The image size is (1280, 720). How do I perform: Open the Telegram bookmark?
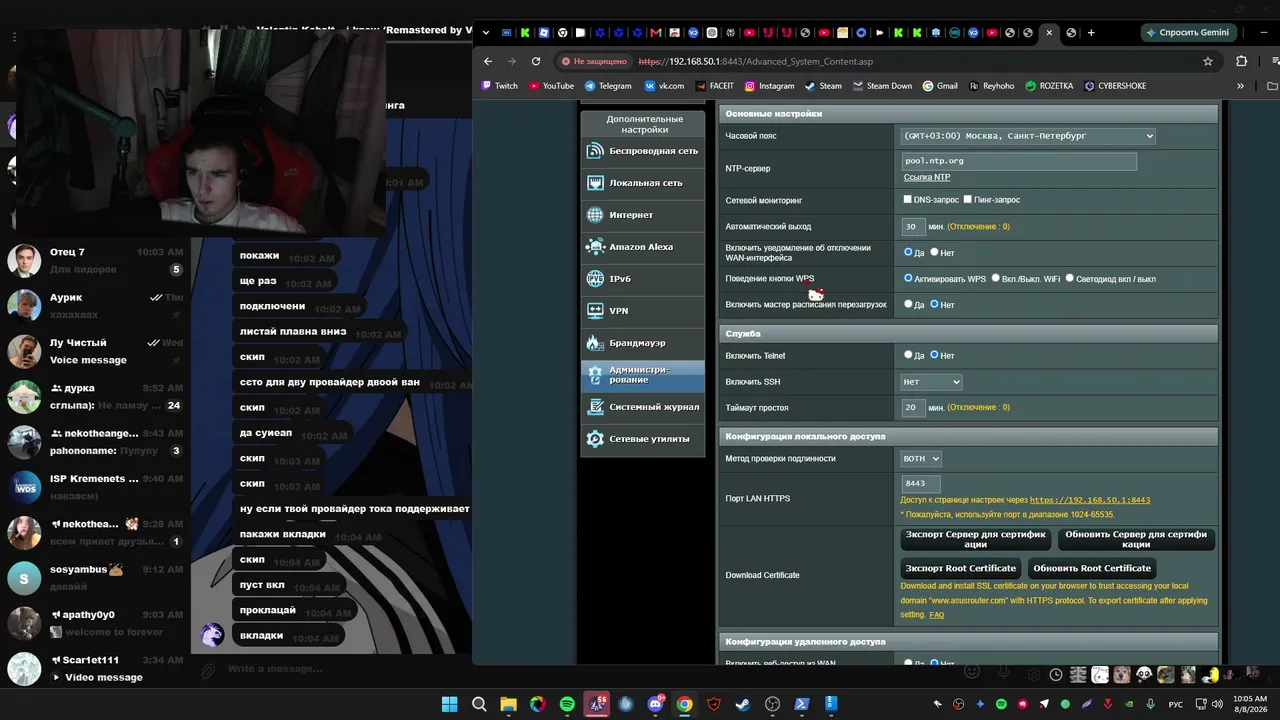pyautogui.click(x=608, y=86)
